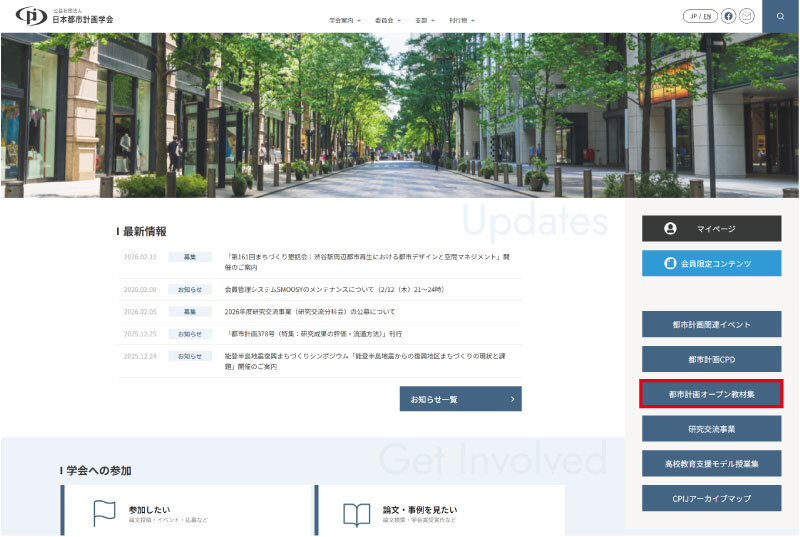Screen dimensions: 800x537
Task: Open the 都市計画CPD button
Action: tap(711, 359)
